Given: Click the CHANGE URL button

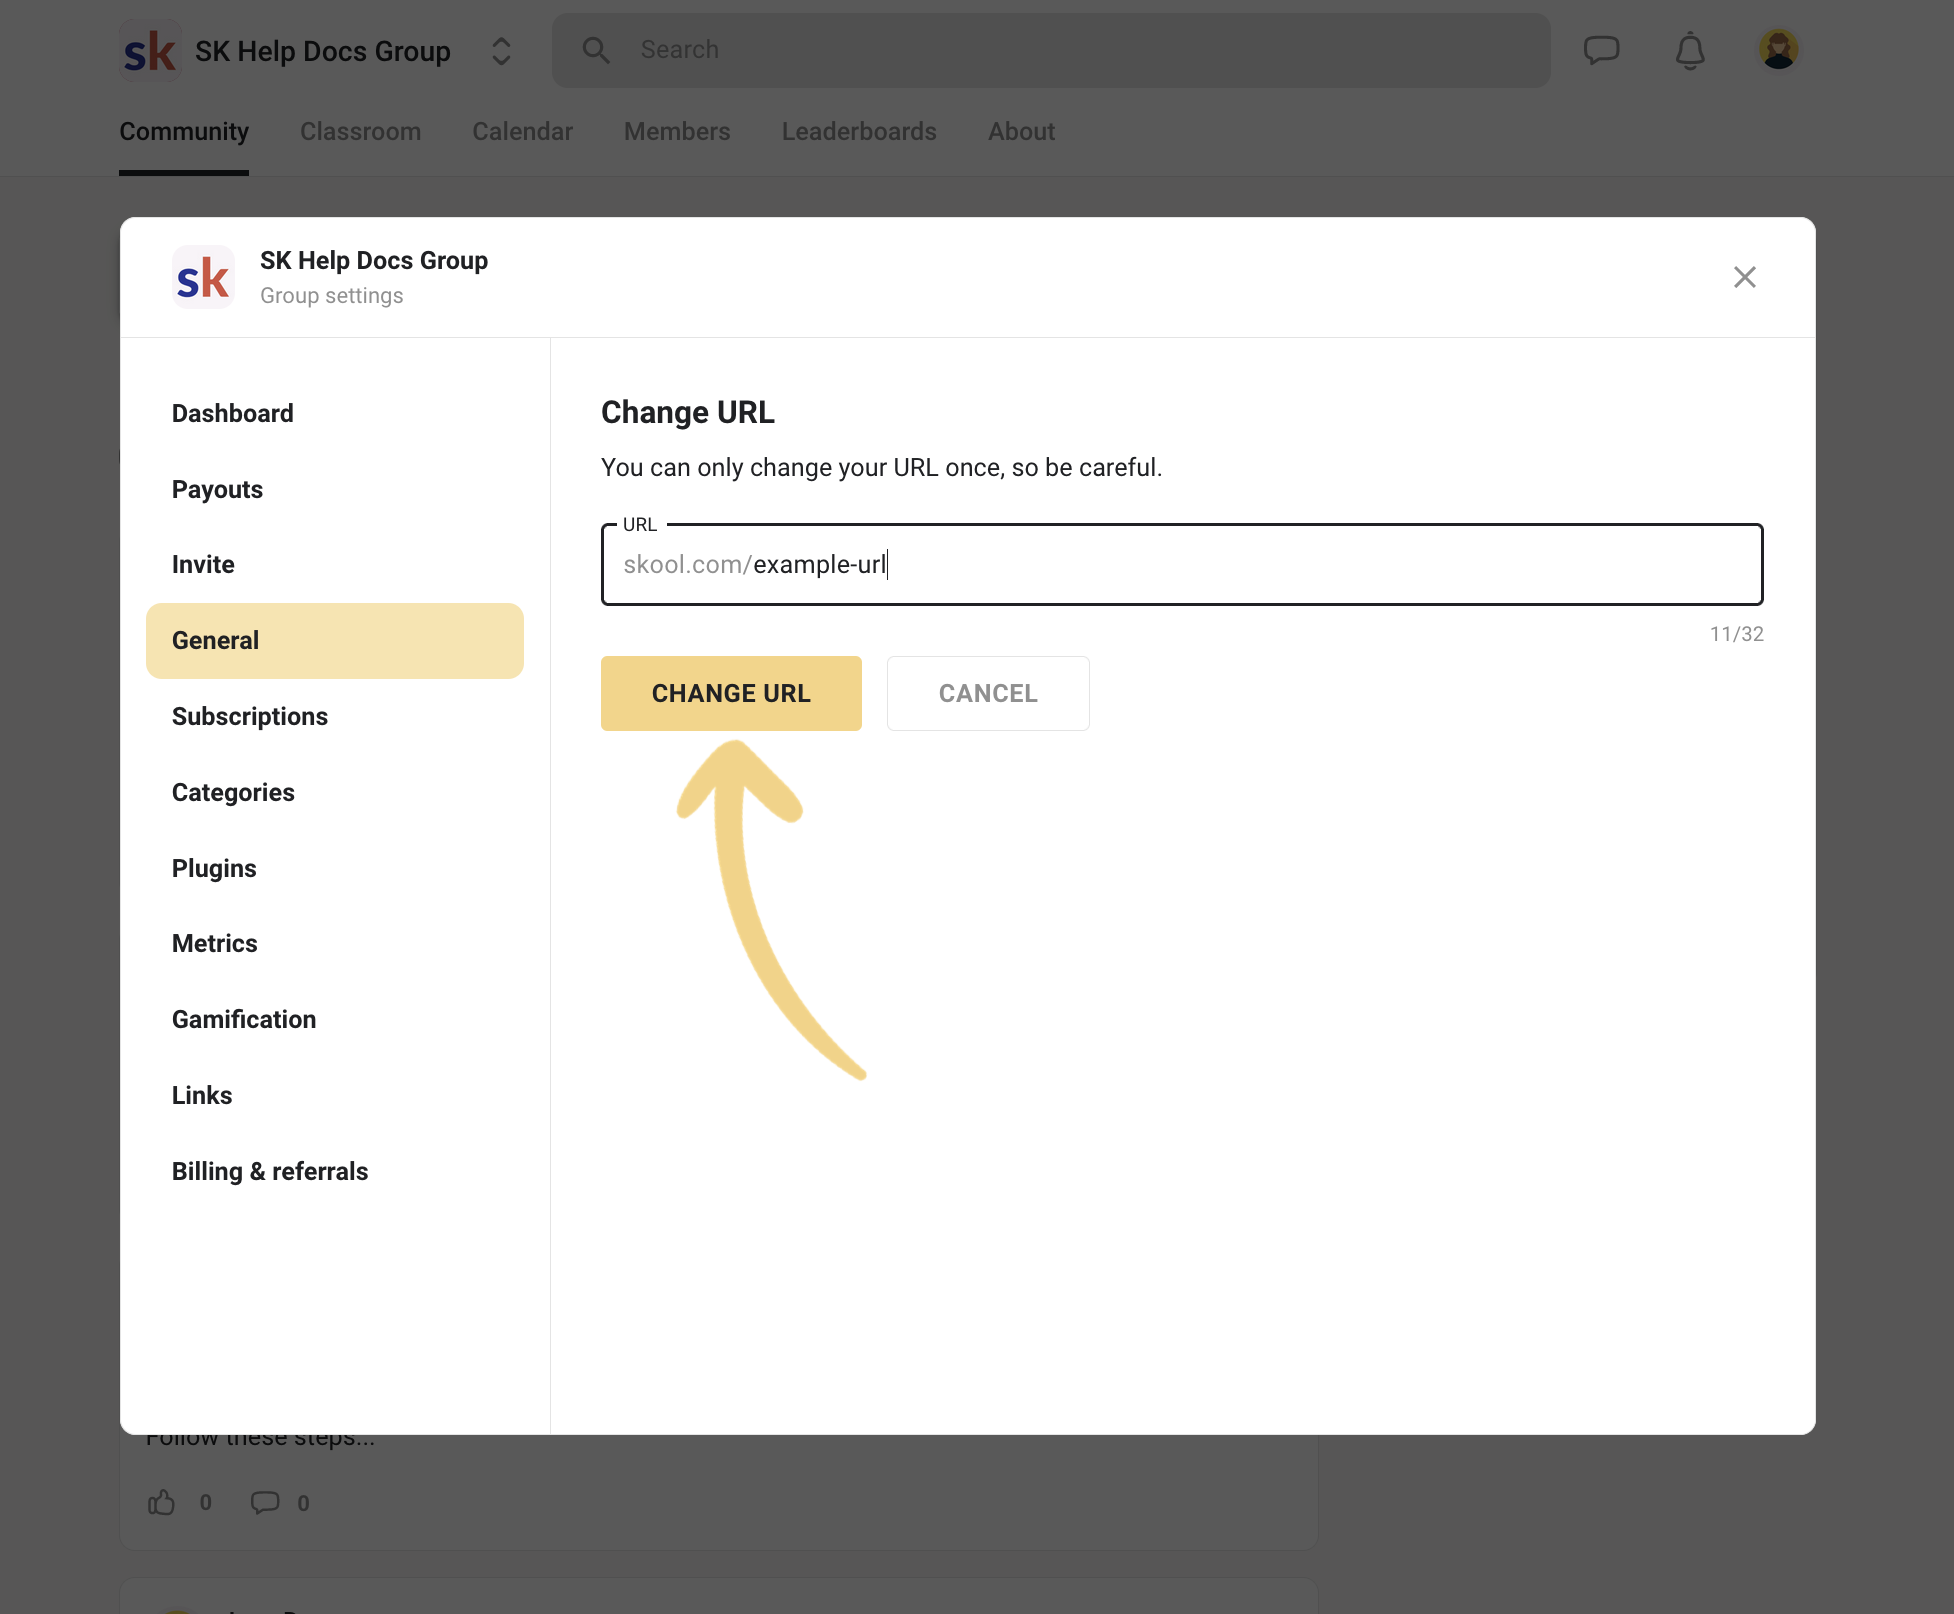Looking at the screenshot, I should coord(731,693).
